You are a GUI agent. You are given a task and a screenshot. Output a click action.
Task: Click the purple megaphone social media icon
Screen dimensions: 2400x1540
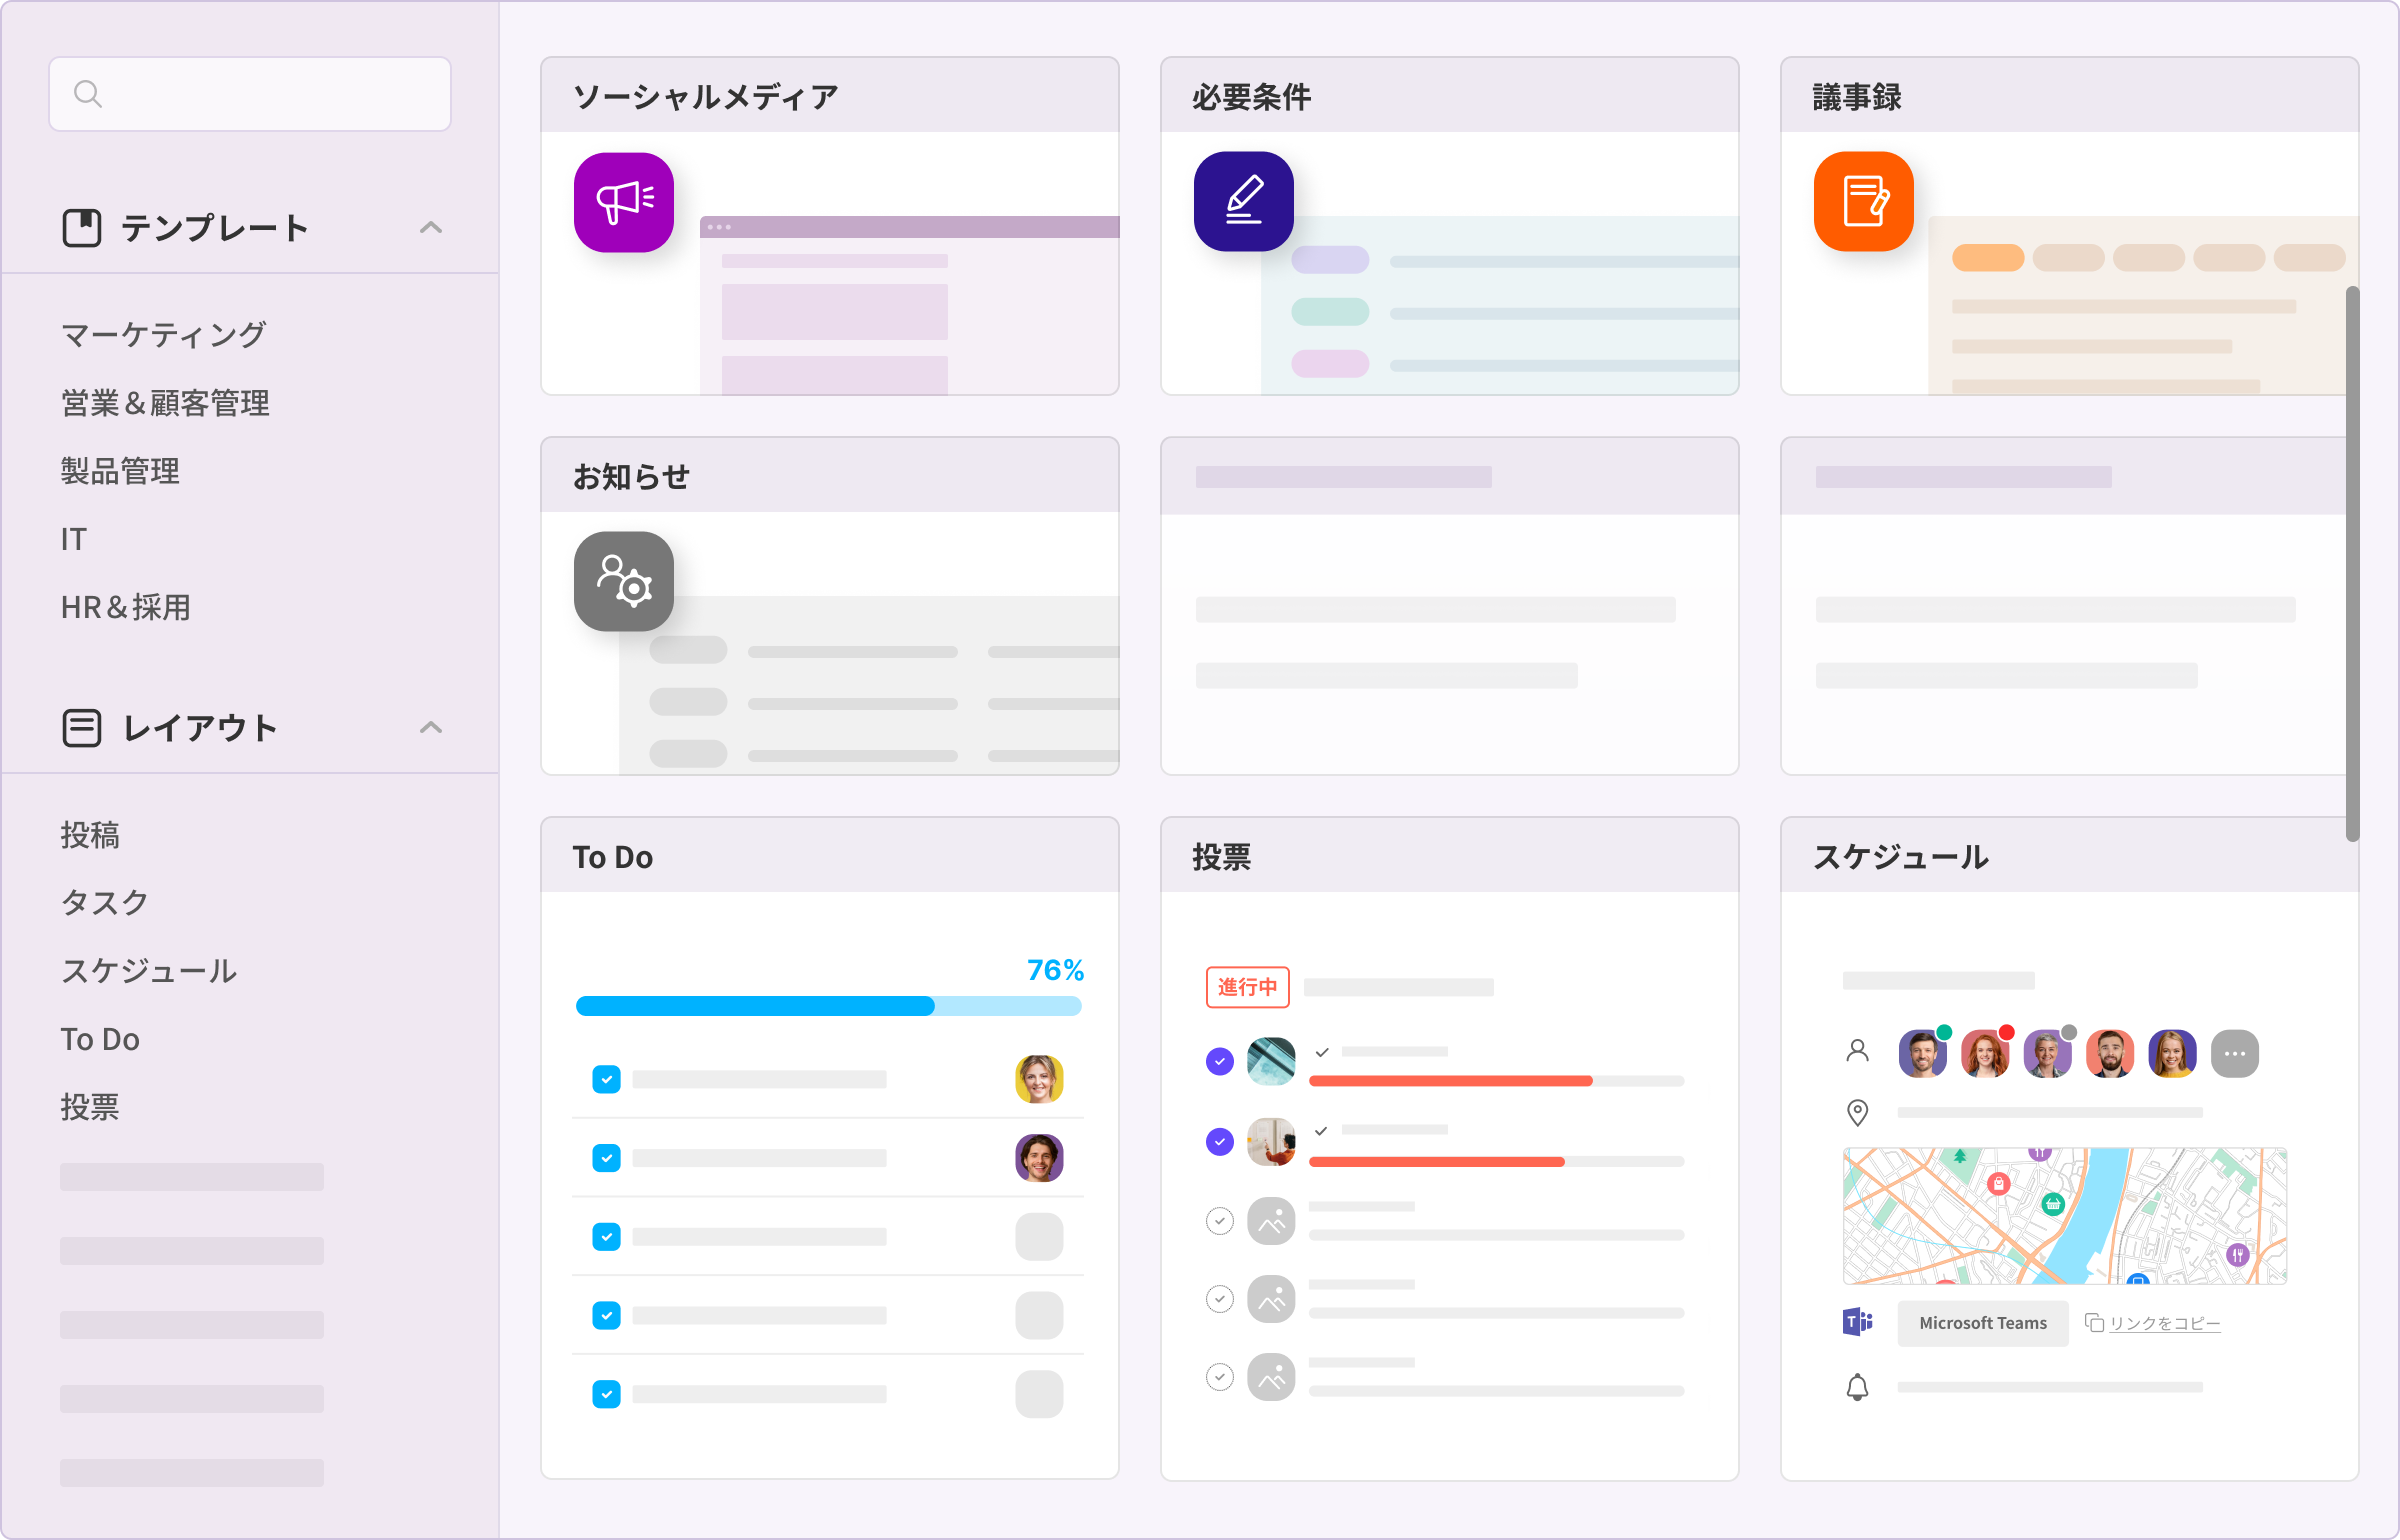click(x=623, y=202)
